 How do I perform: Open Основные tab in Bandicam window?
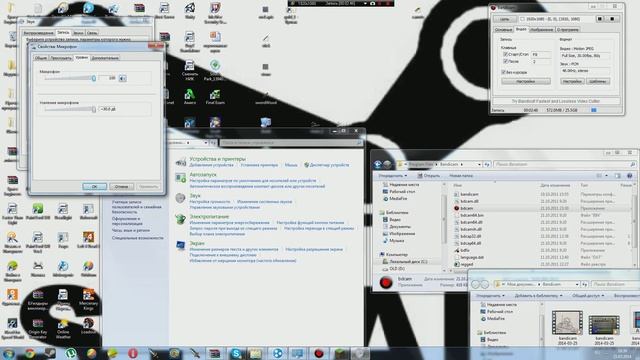[503, 30]
